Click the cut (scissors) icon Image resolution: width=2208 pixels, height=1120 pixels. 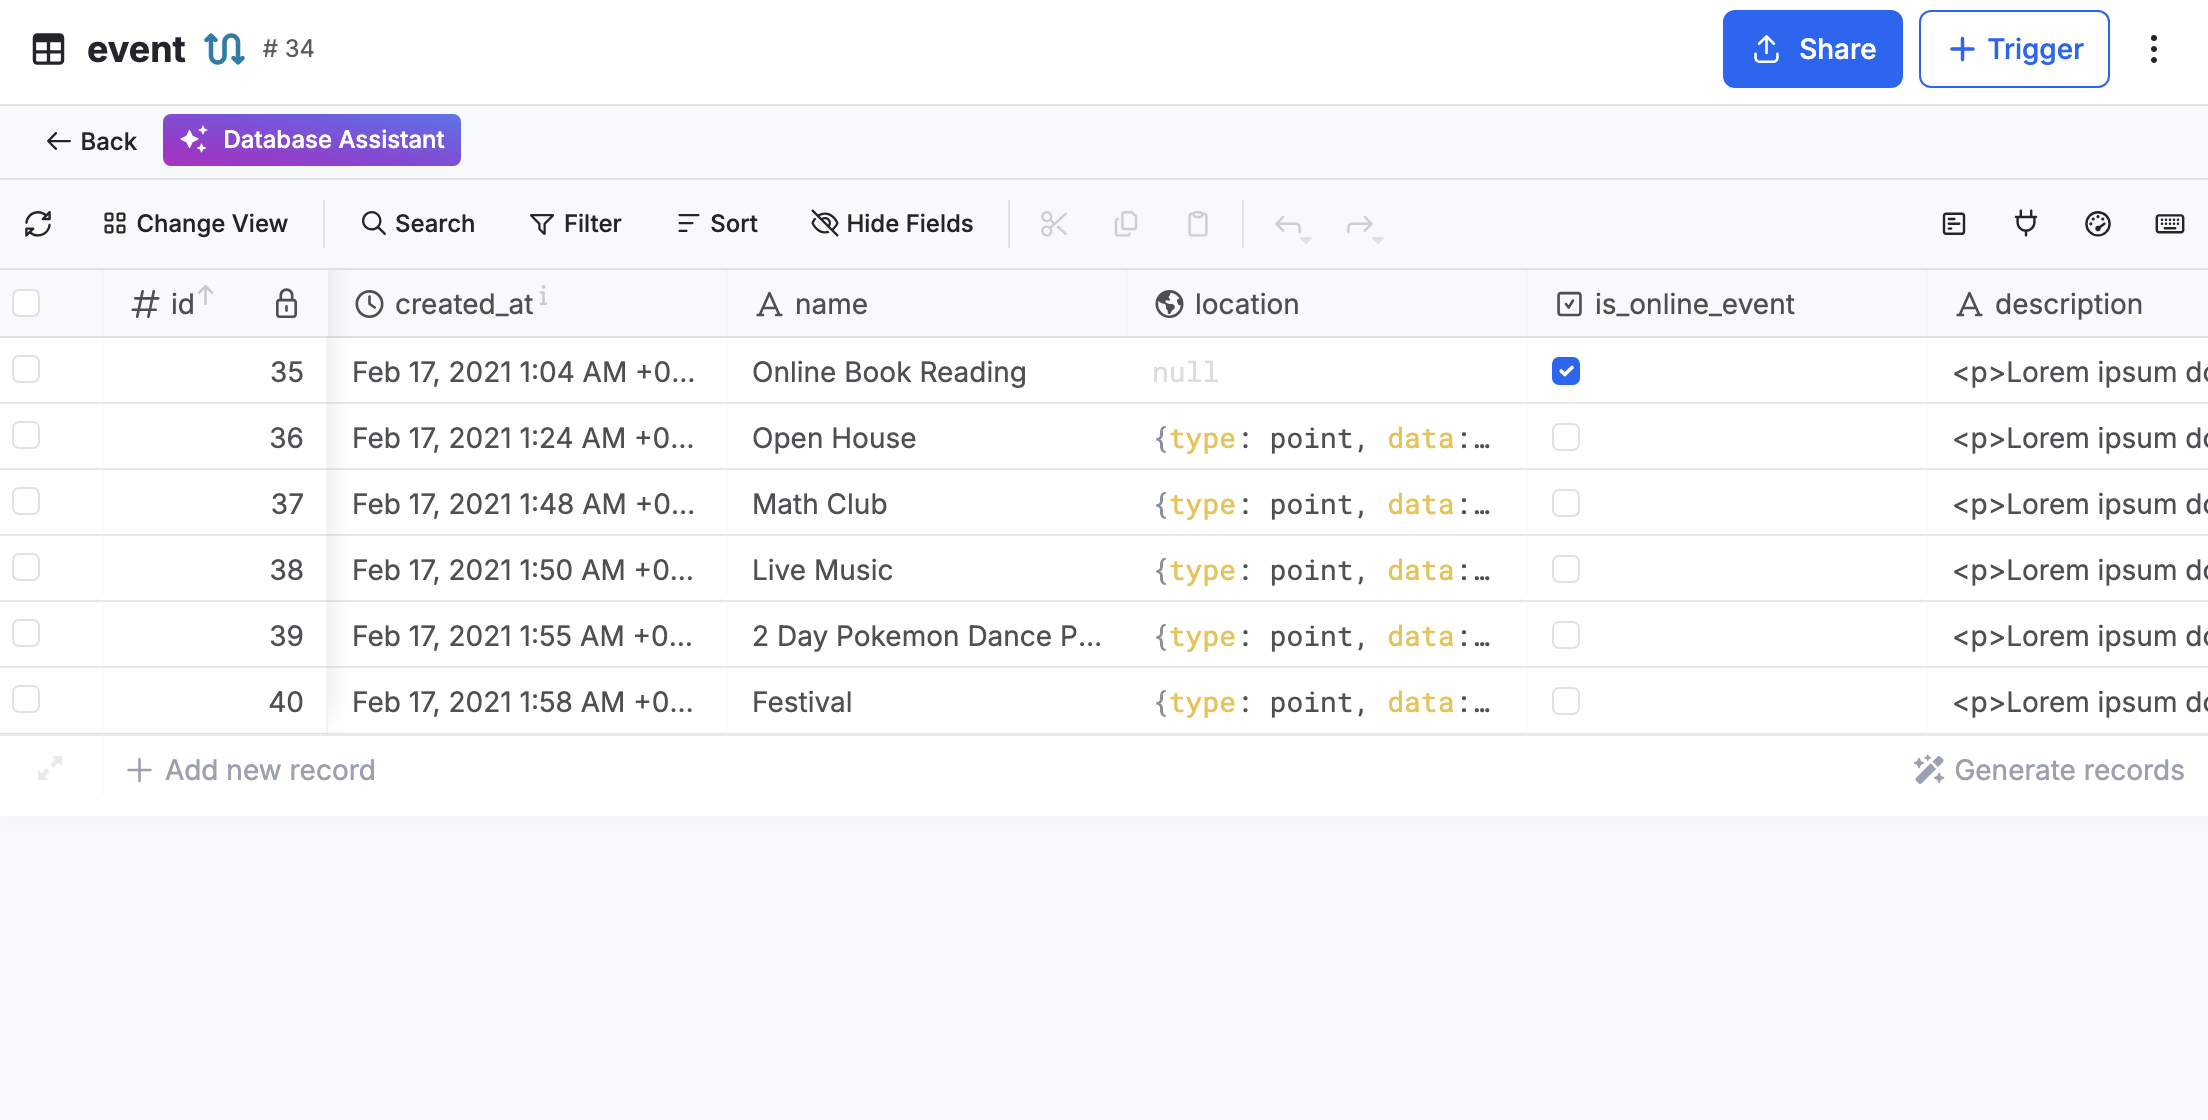1053,224
